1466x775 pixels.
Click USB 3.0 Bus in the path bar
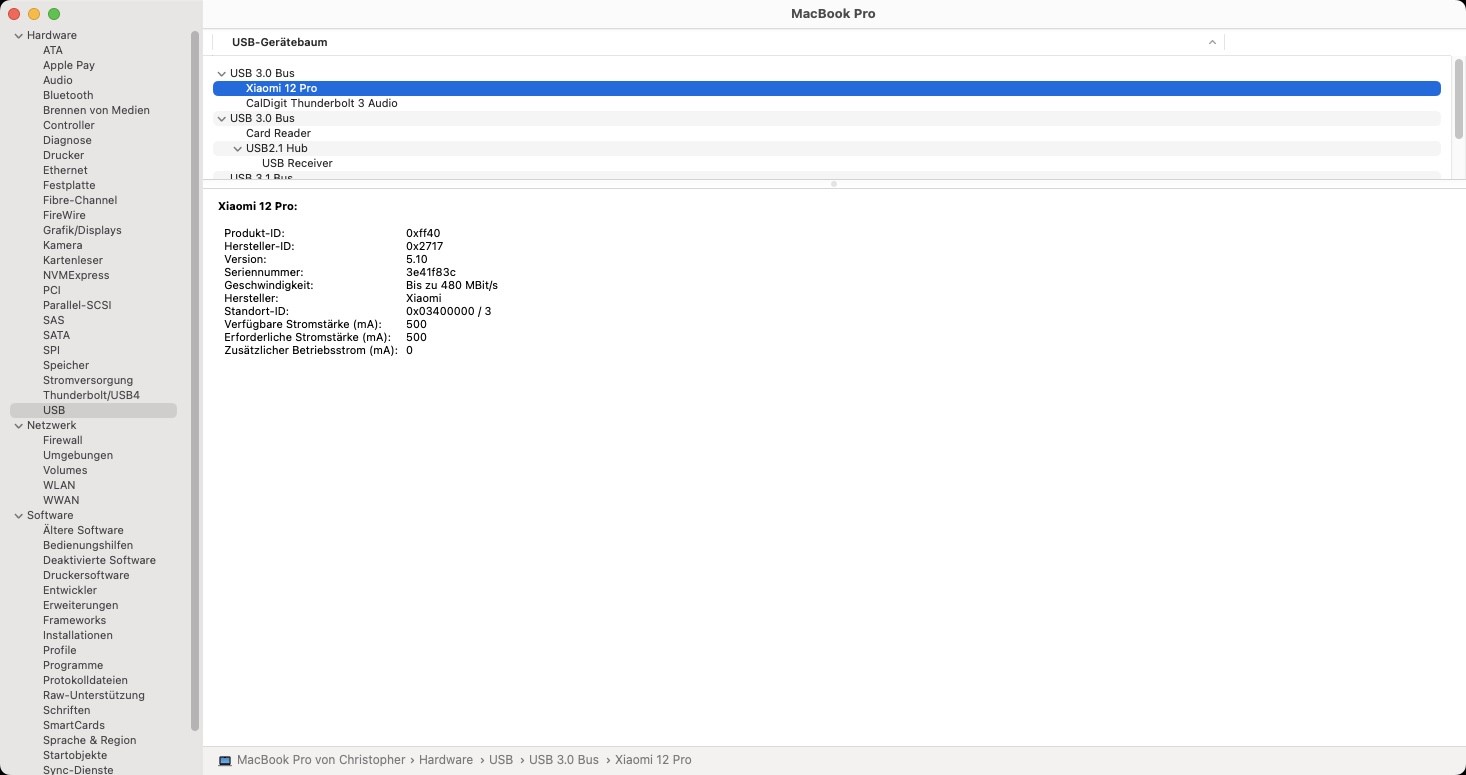(x=564, y=760)
